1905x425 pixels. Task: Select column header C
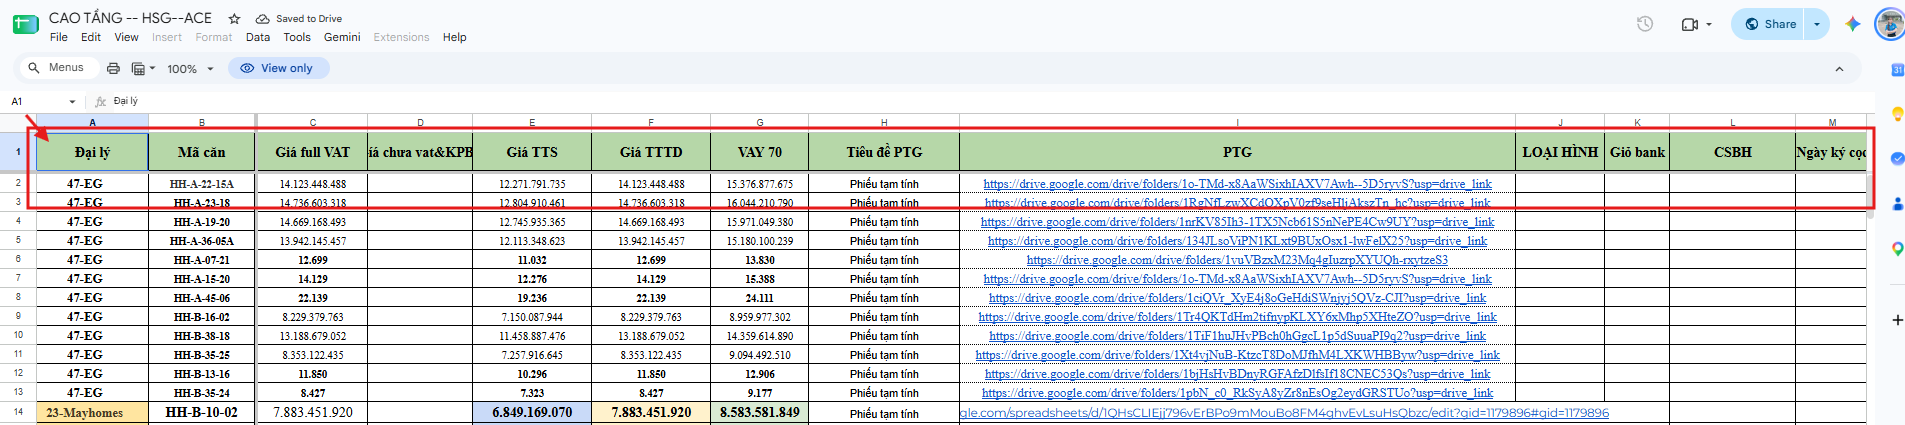[312, 122]
